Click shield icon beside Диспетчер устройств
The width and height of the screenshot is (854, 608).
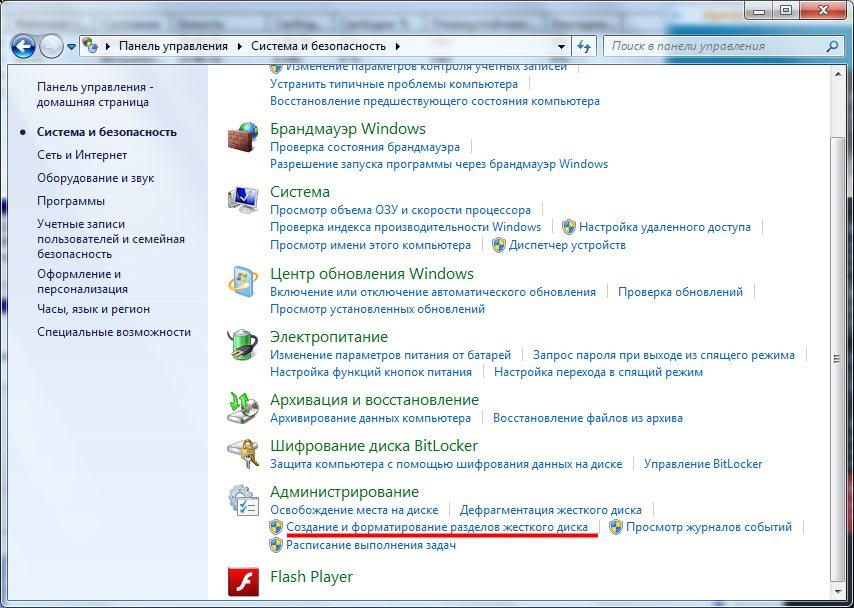point(498,245)
